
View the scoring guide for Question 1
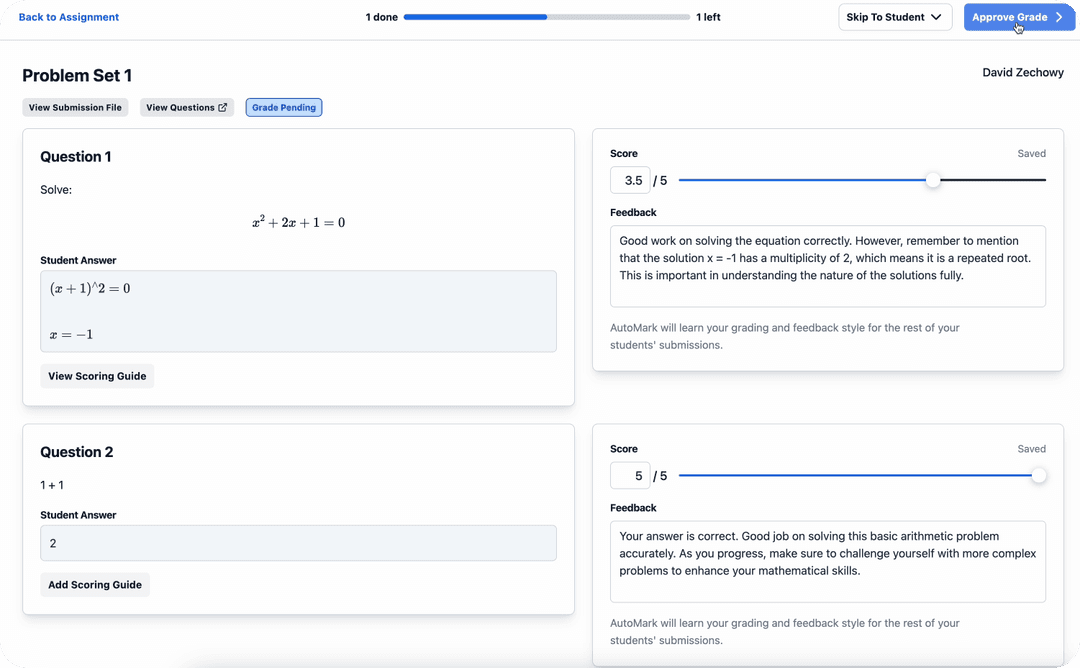coord(97,376)
